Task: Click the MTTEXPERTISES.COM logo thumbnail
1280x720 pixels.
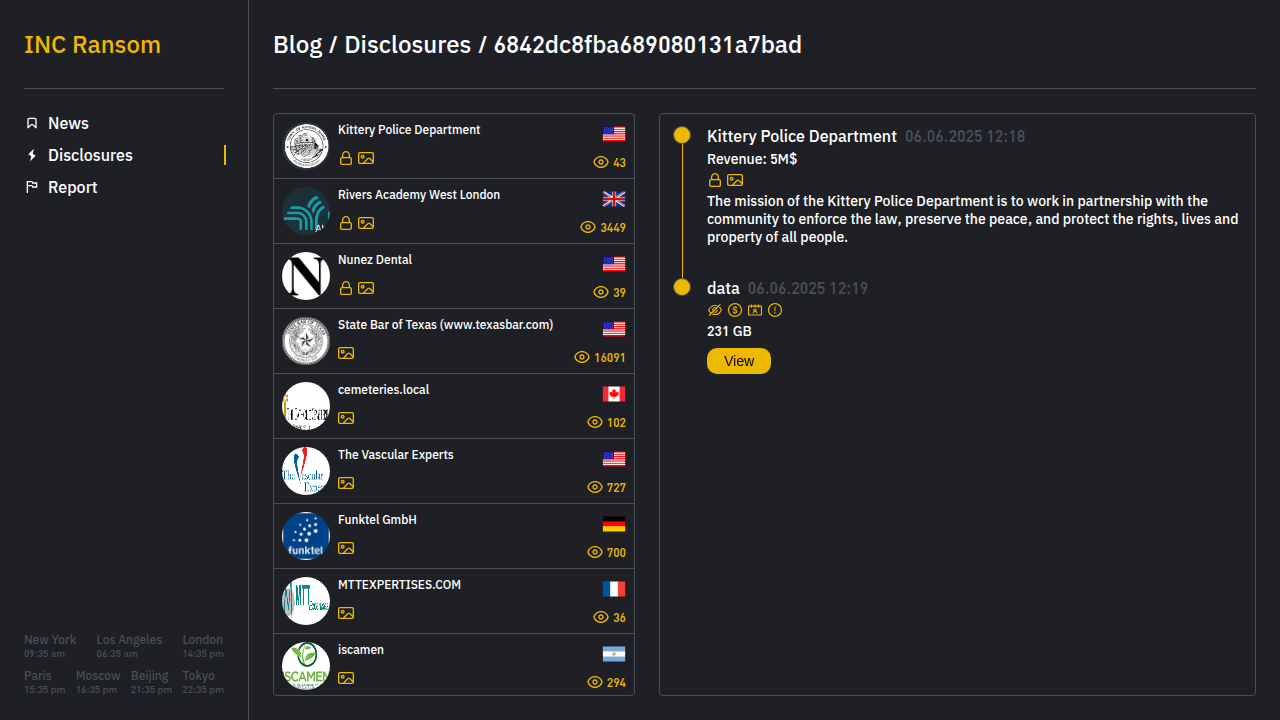Action: (306, 601)
